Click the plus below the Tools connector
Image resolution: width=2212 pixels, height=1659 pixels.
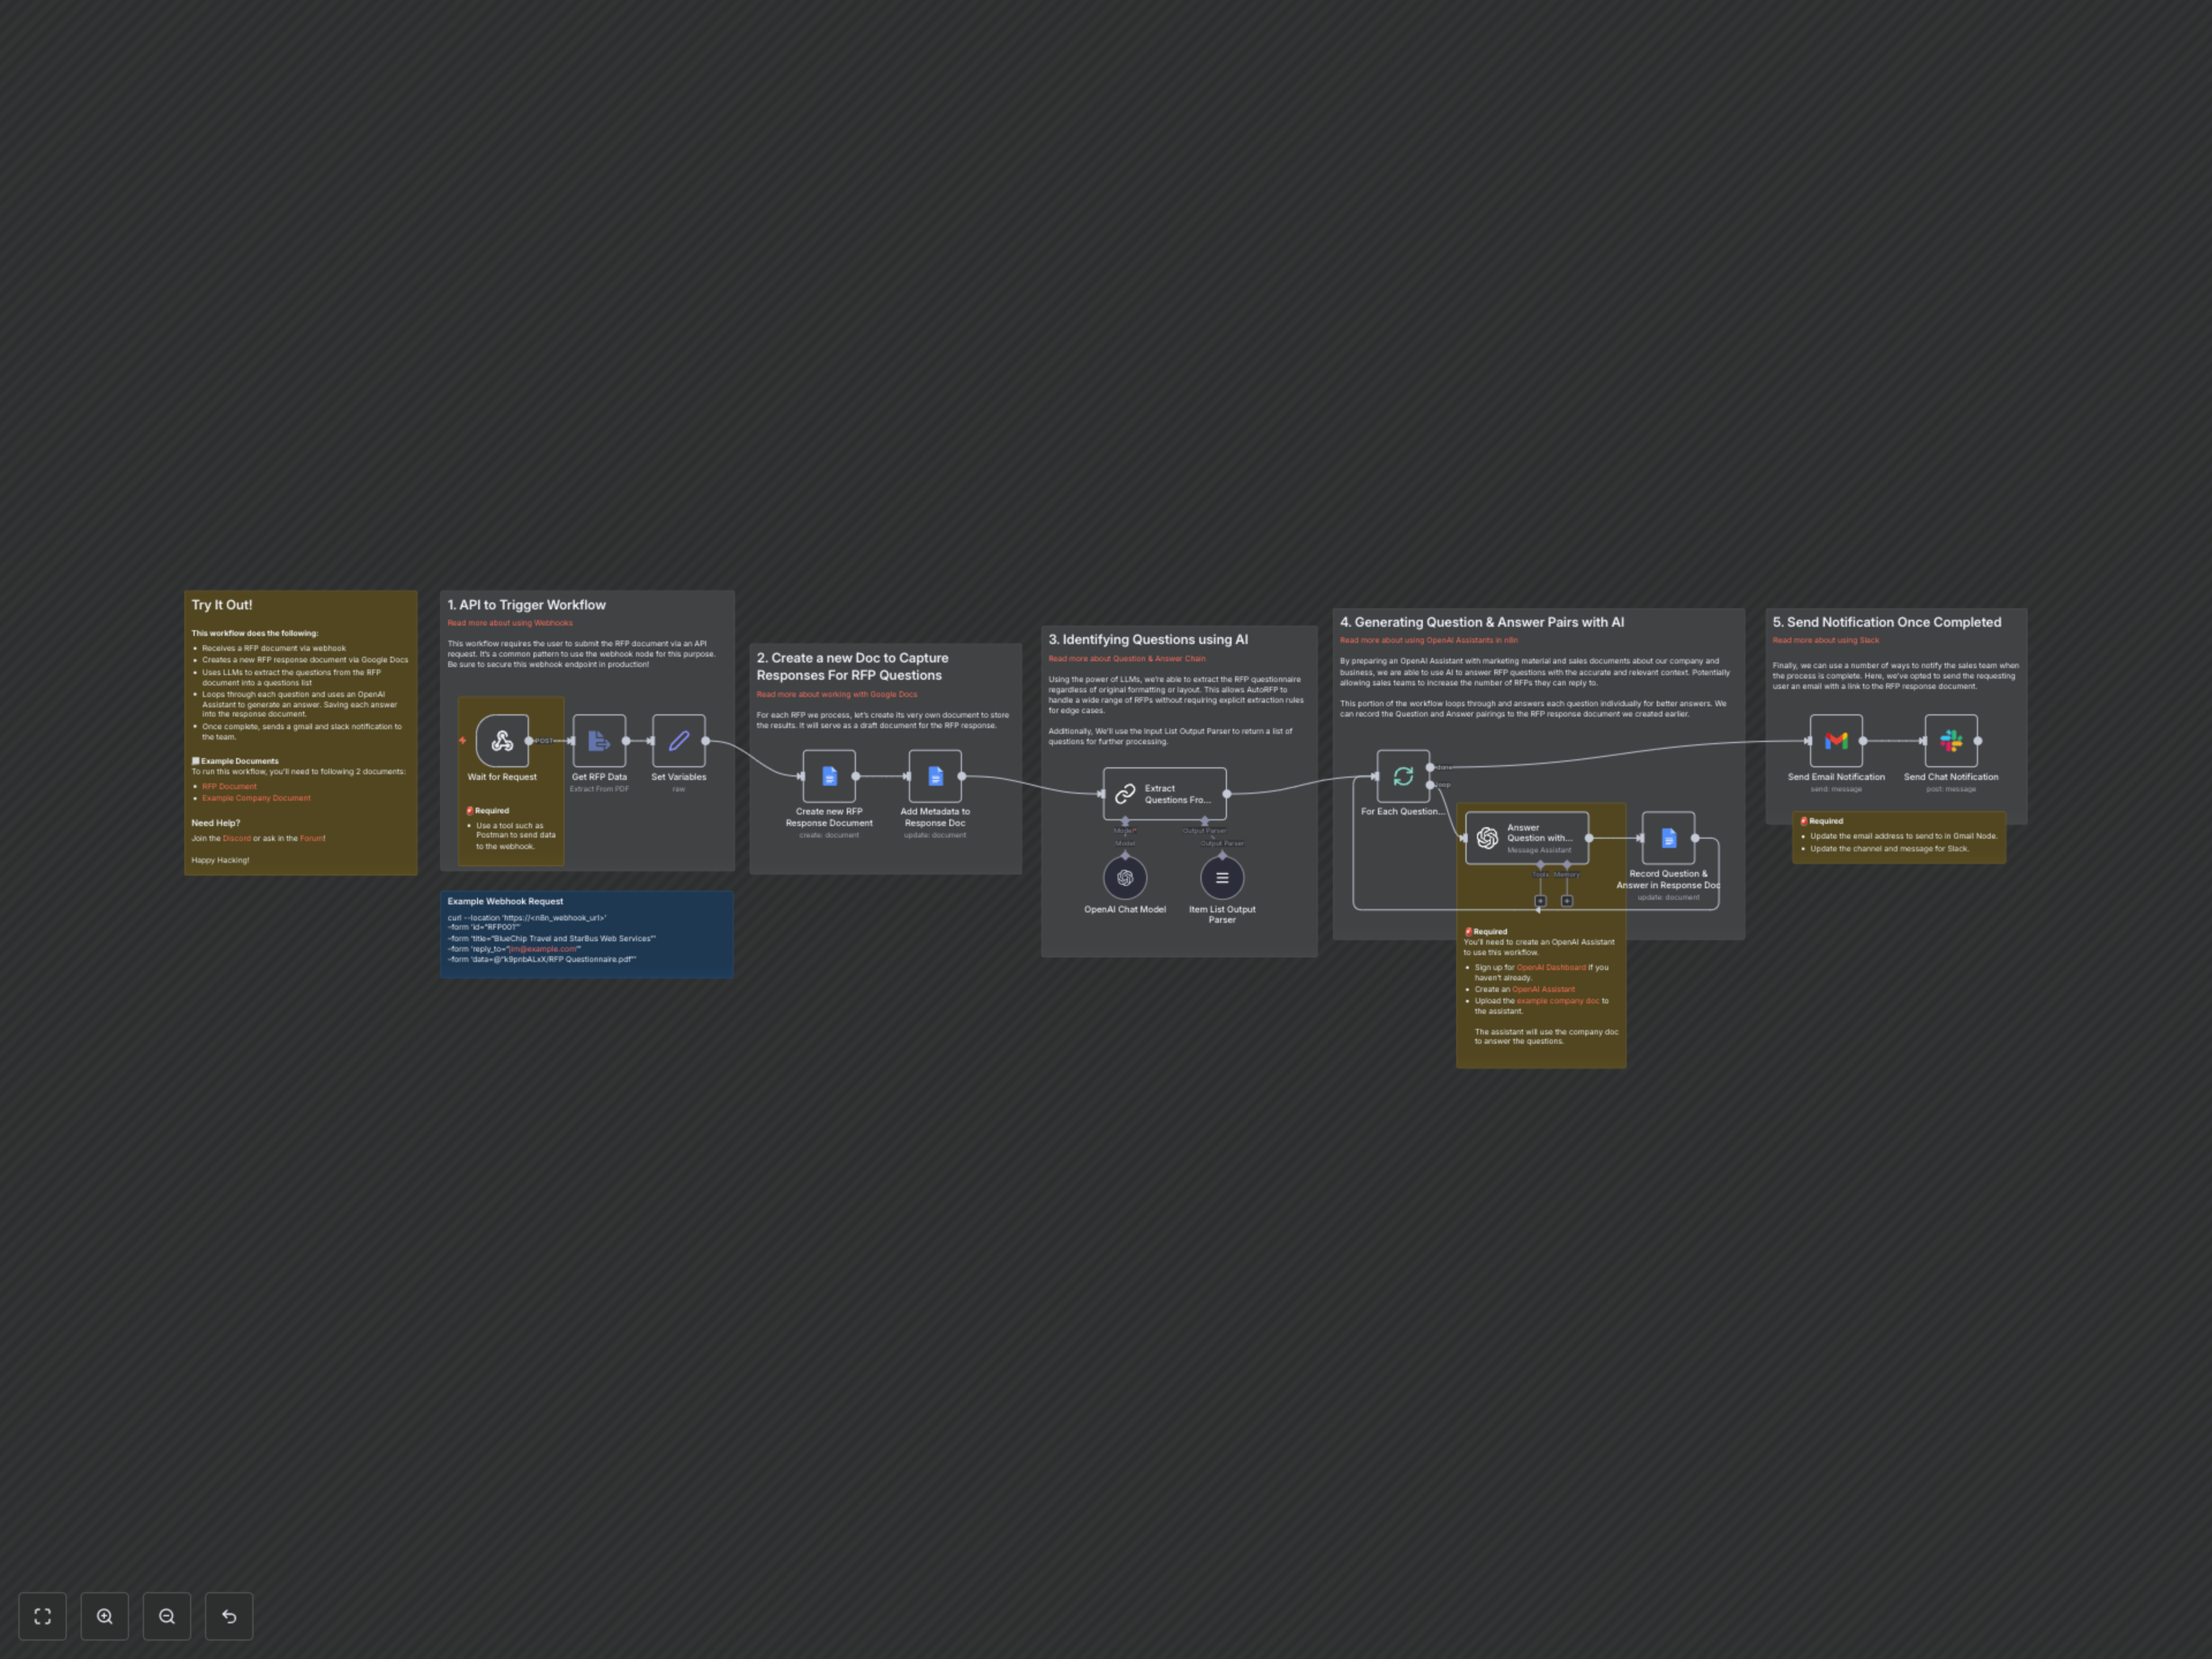[x=1541, y=901]
